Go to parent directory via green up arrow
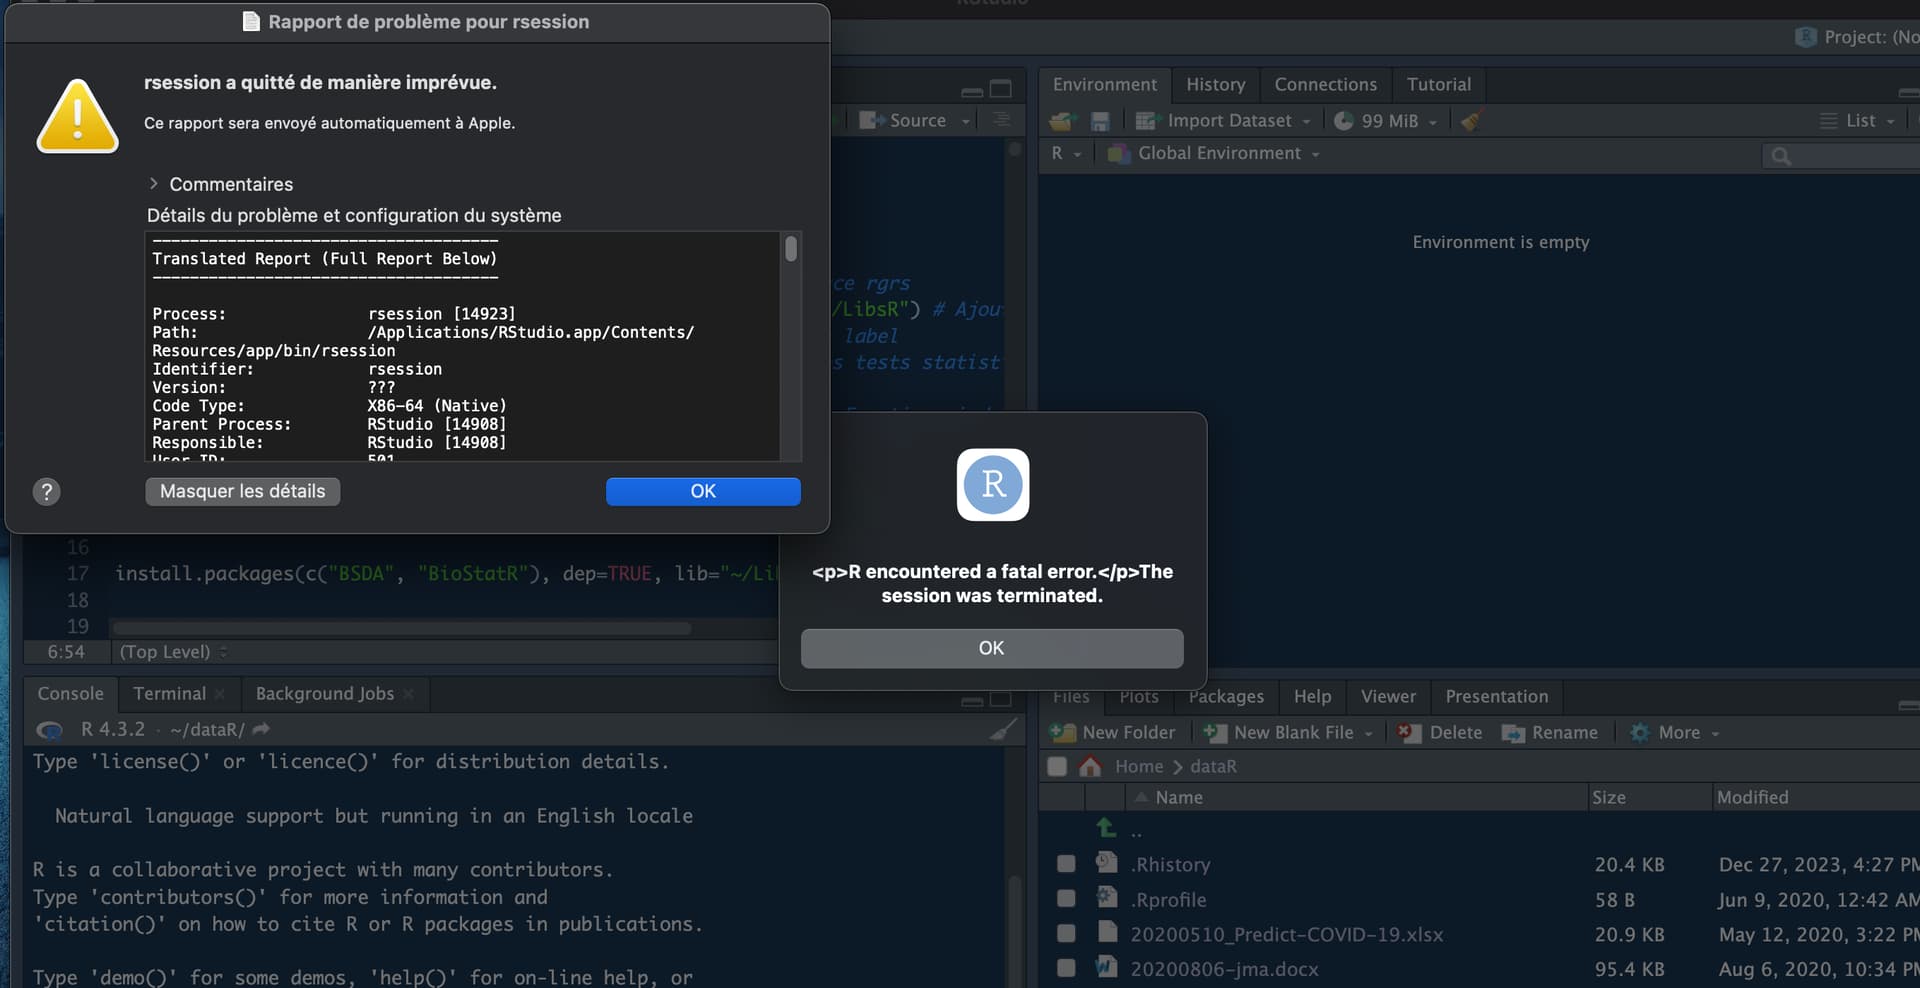The image size is (1920, 988). pos(1106,828)
